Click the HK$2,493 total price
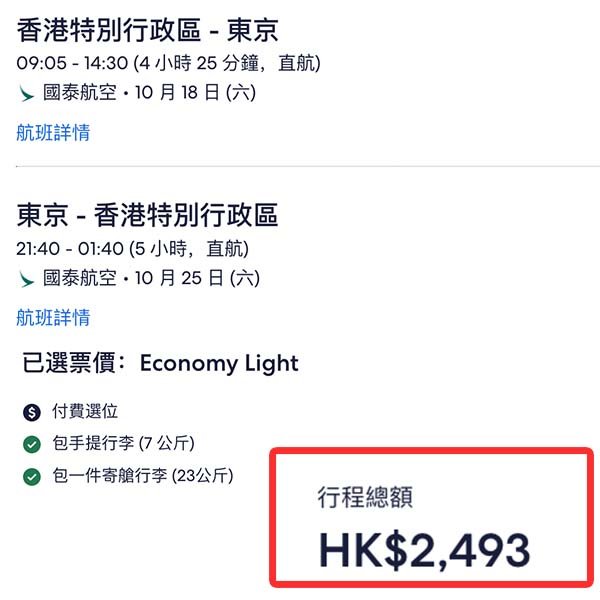 [x=424, y=549]
